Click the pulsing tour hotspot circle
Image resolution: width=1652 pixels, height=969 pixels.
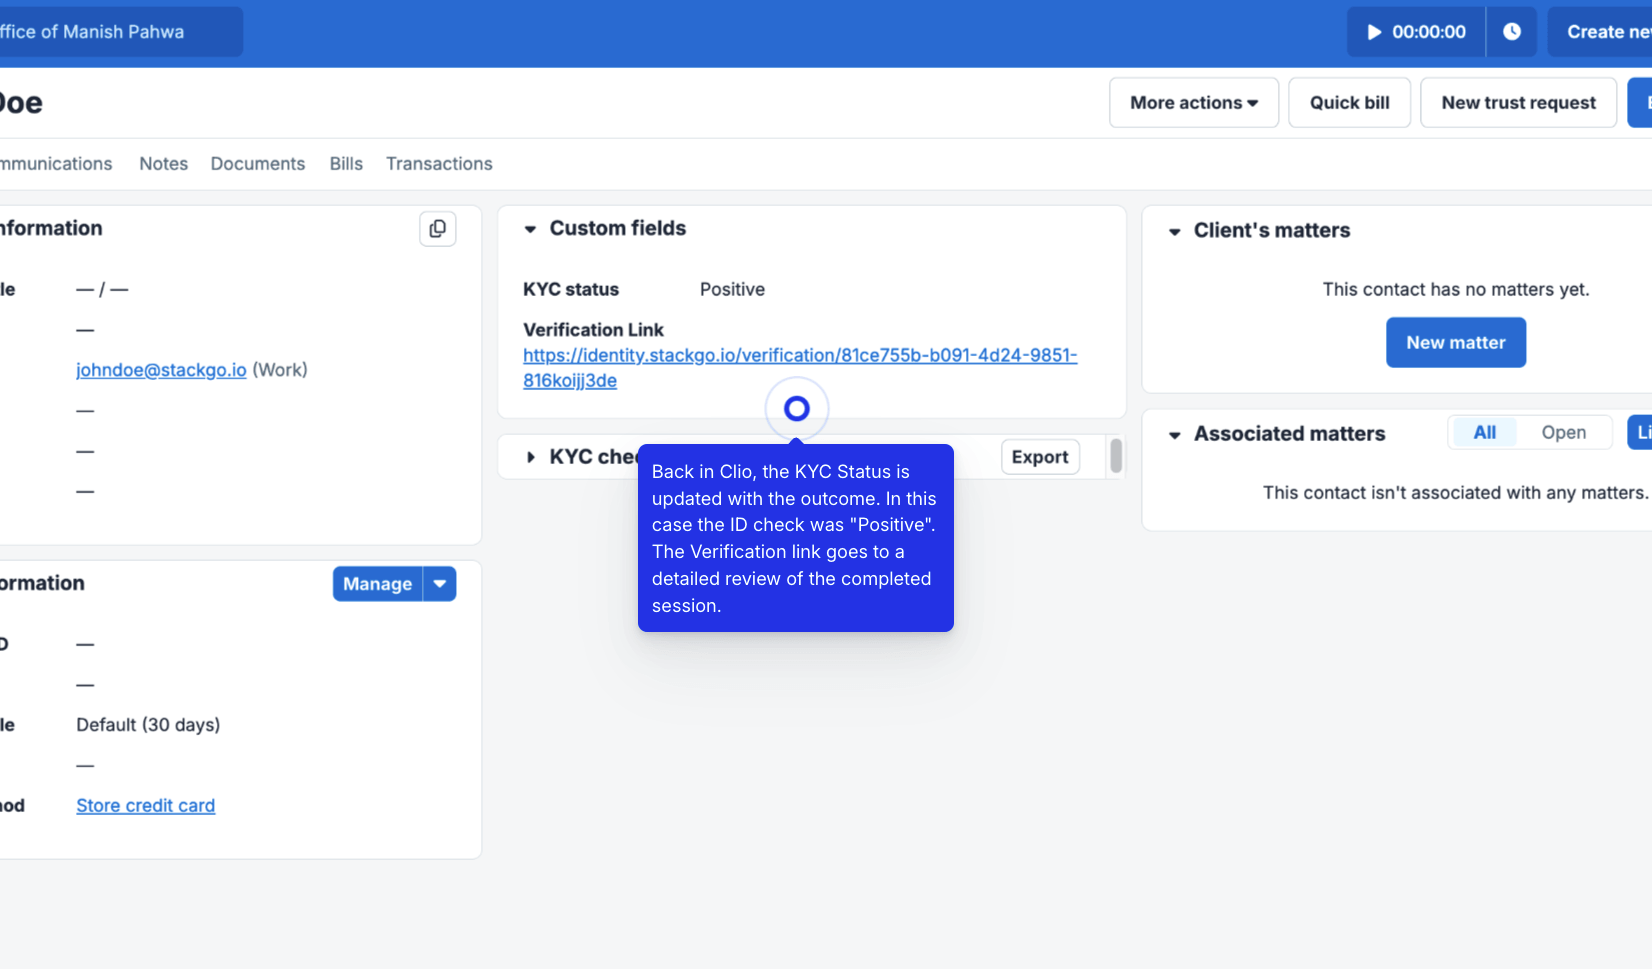[x=796, y=408]
